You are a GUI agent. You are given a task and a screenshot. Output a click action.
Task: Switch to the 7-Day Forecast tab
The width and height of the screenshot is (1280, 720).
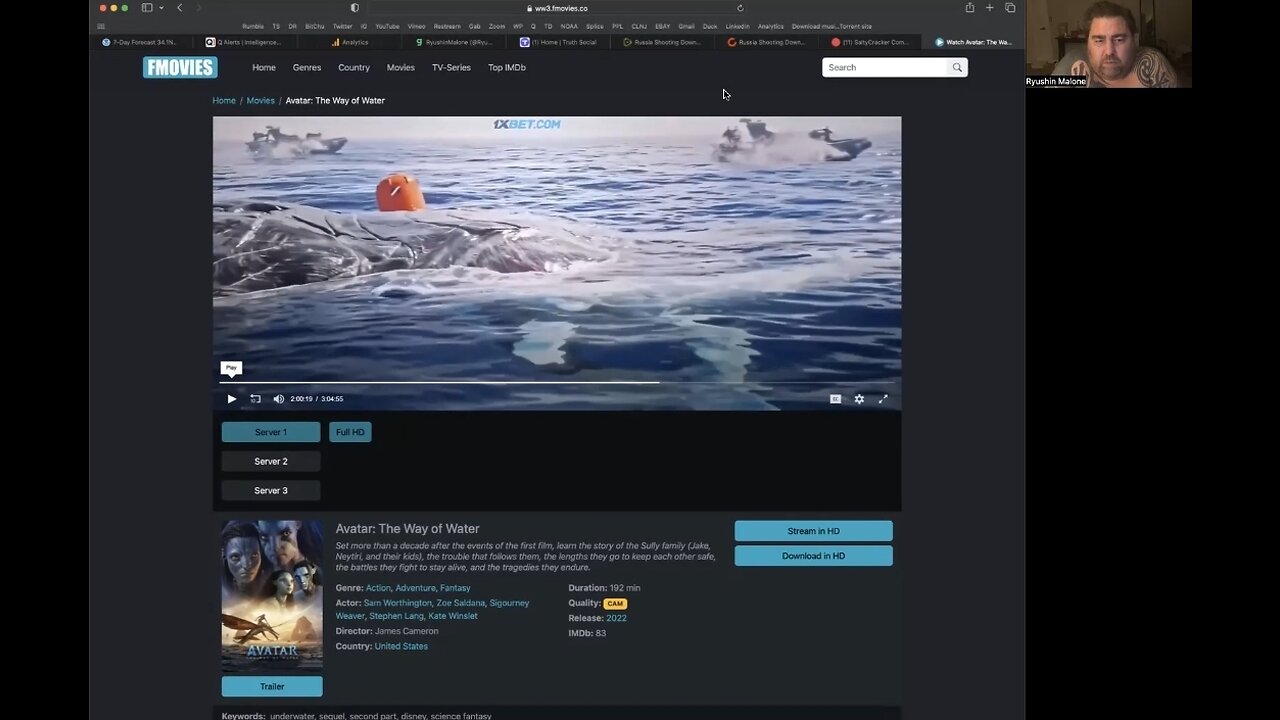[x=141, y=42]
